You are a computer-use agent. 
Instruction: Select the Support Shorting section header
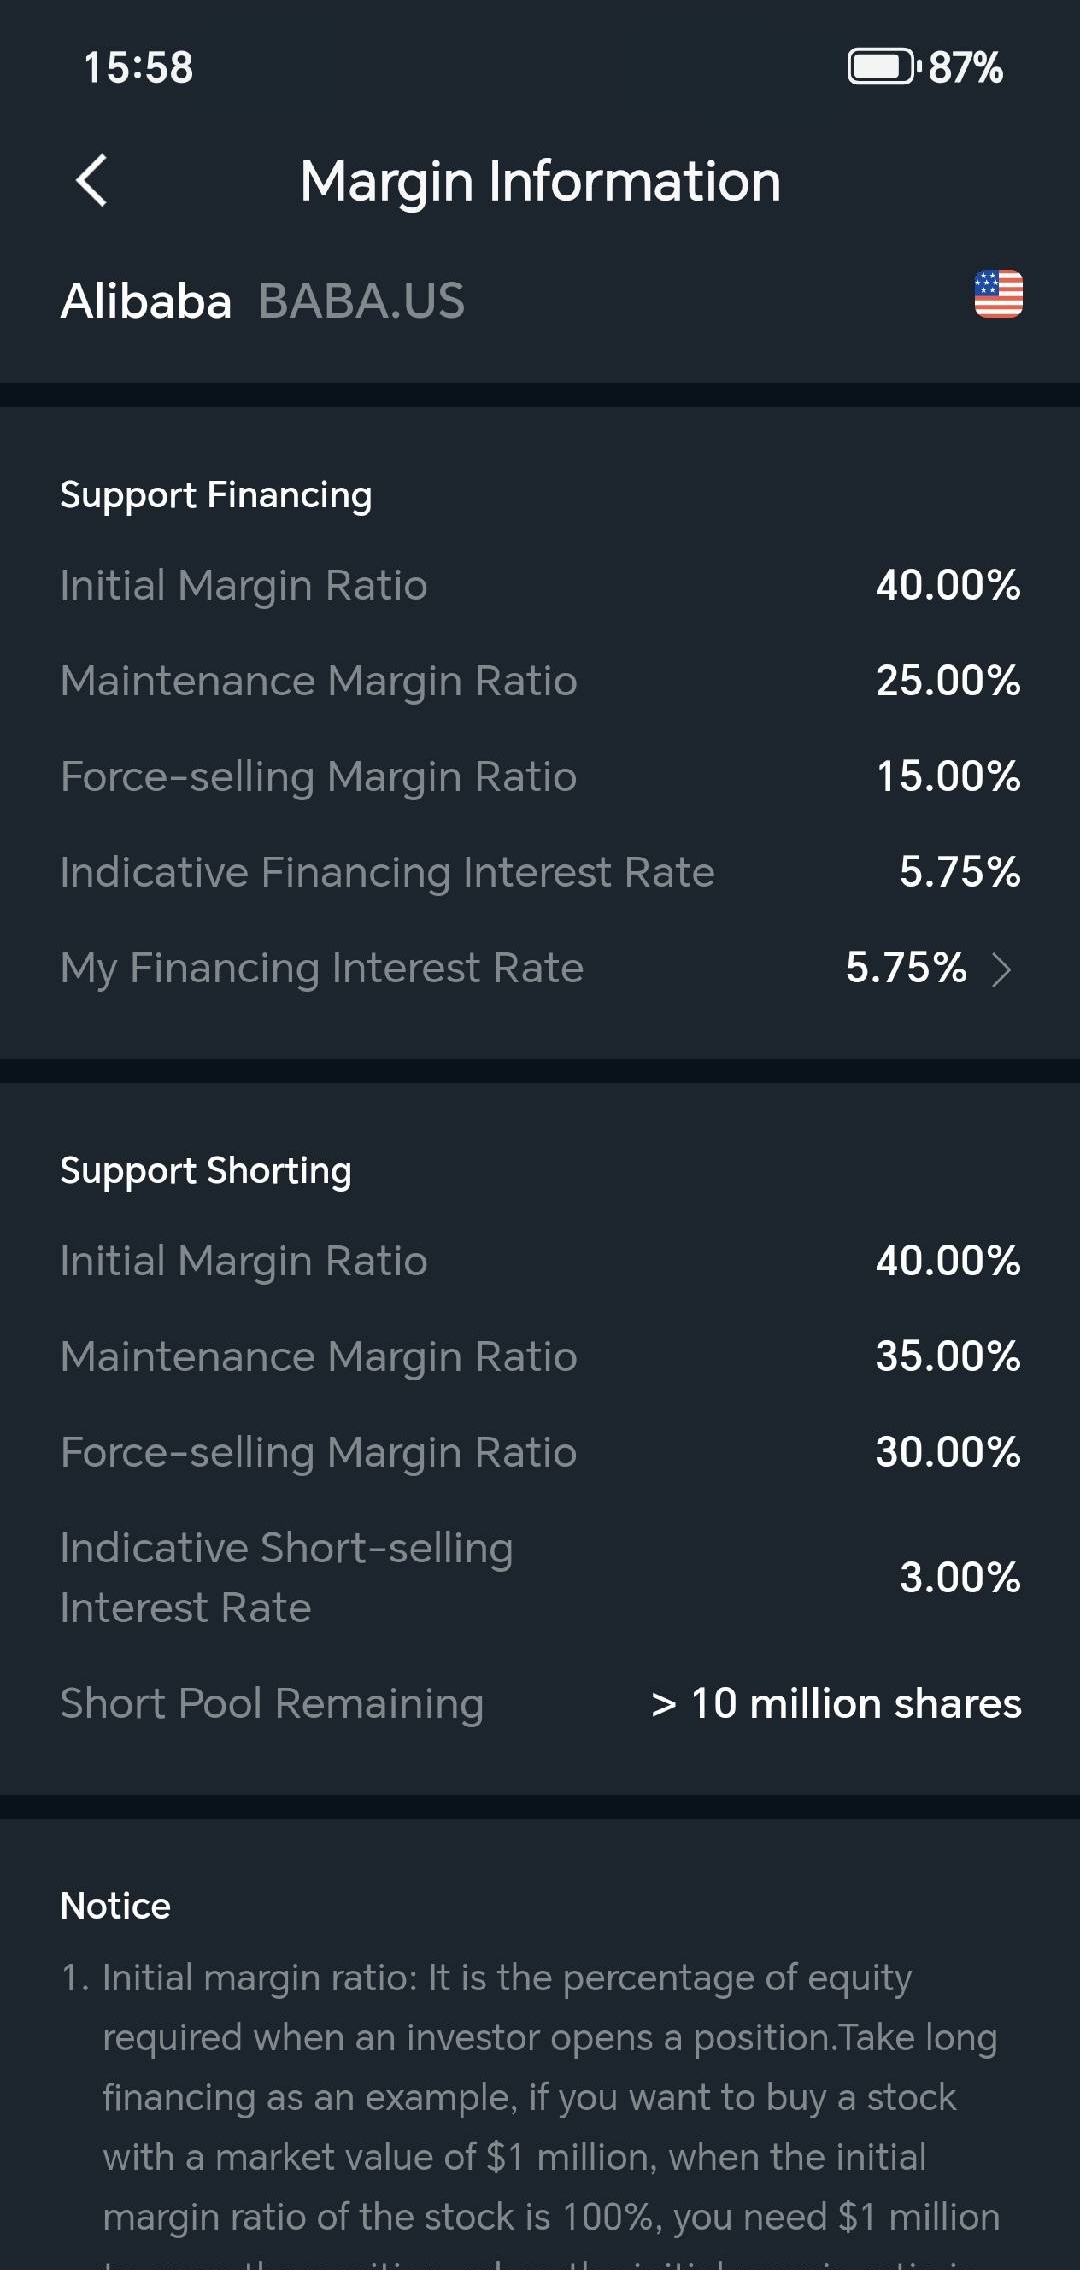click(206, 1171)
